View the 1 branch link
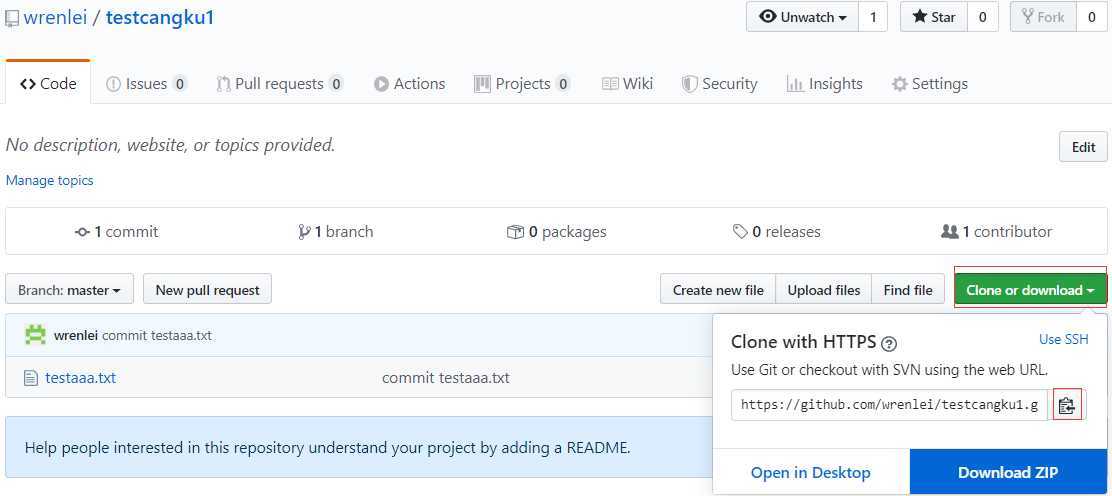The width and height of the screenshot is (1112, 496). click(x=335, y=231)
